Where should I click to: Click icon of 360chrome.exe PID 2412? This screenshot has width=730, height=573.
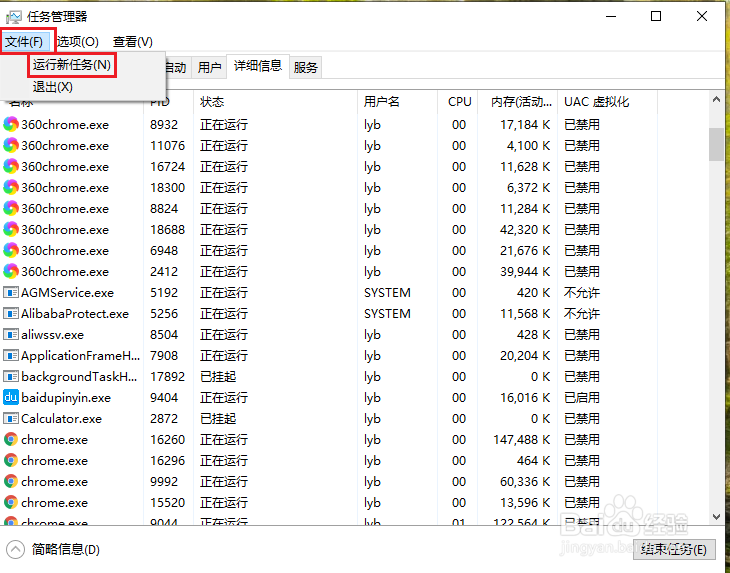(x=11, y=271)
